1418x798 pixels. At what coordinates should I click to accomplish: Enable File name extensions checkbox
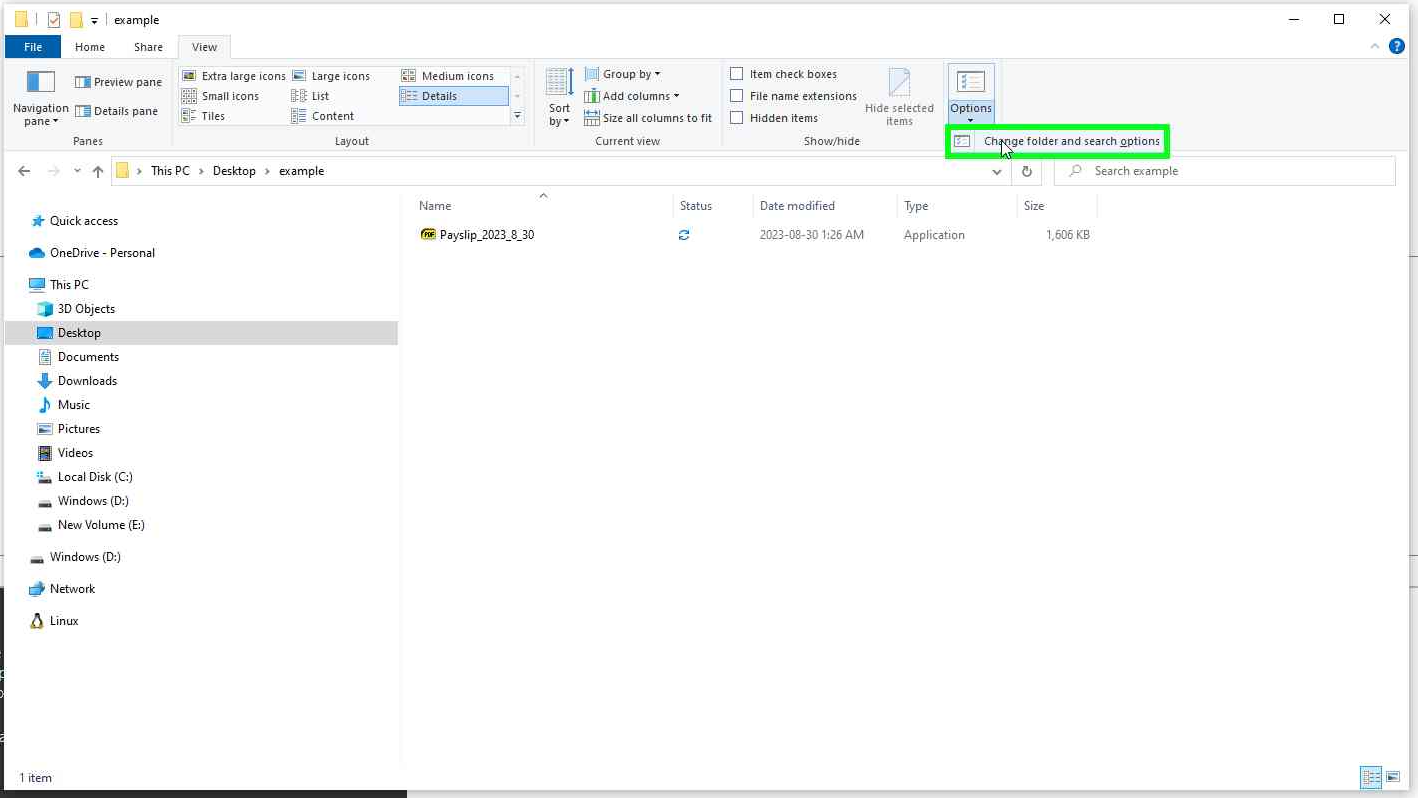pyautogui.click(x=737, y=96)
